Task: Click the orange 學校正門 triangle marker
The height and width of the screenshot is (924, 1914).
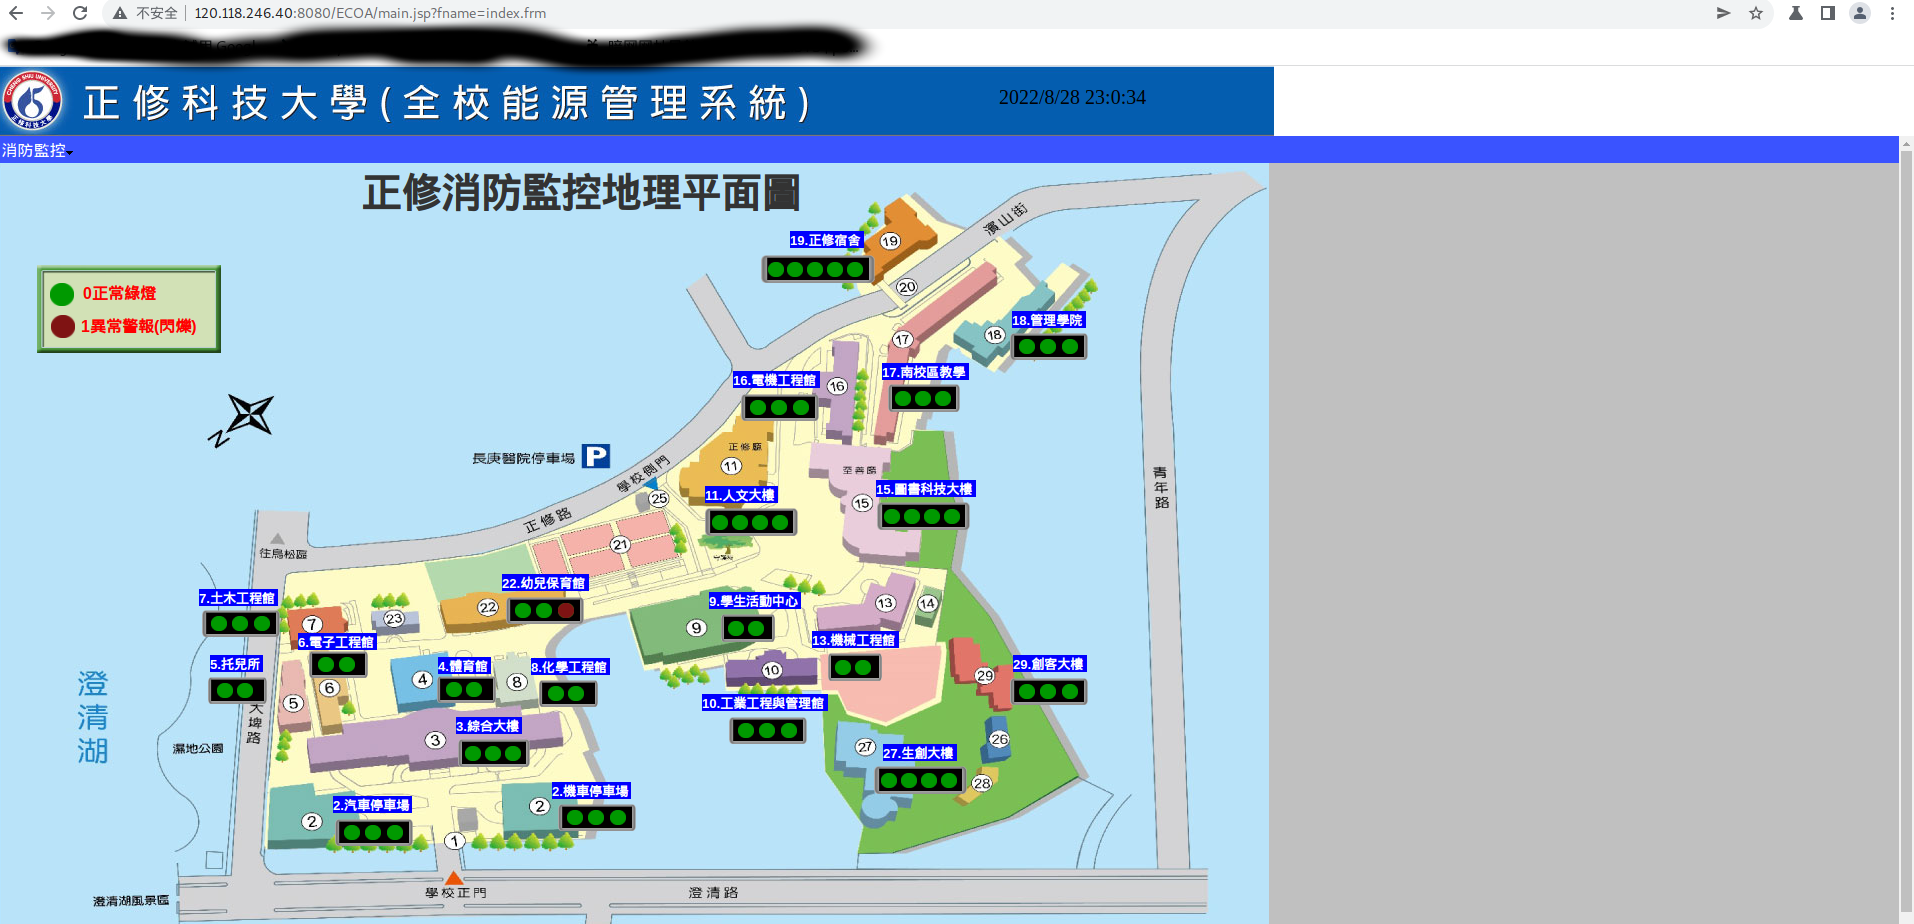Action: coord(453,878)
